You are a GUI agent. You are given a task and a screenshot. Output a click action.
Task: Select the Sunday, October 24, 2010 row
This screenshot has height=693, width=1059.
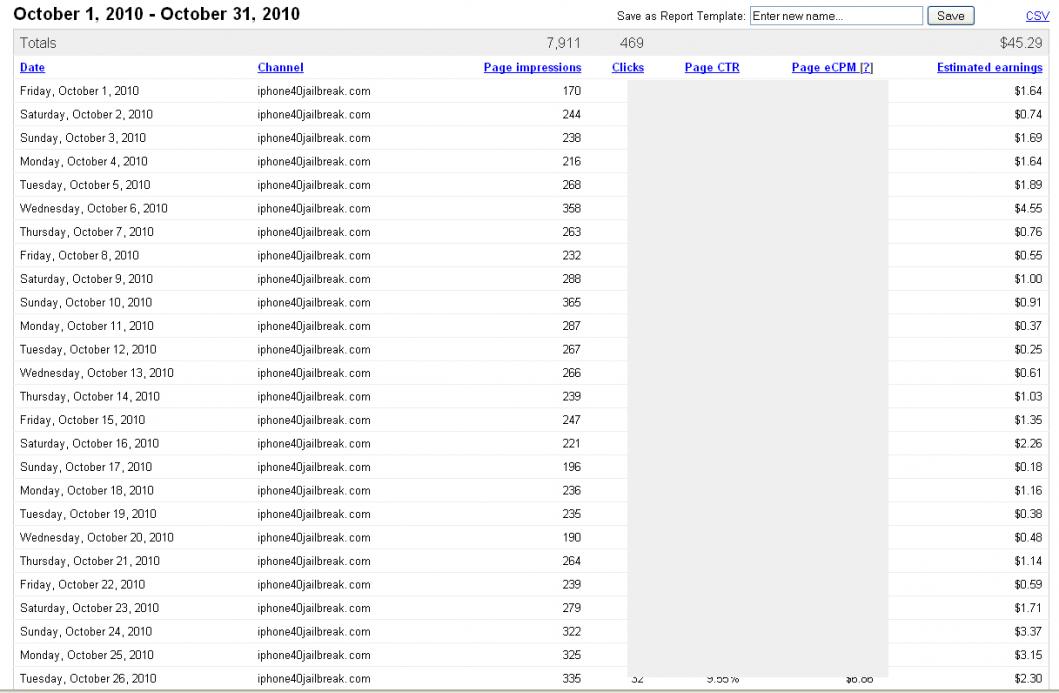531,632
